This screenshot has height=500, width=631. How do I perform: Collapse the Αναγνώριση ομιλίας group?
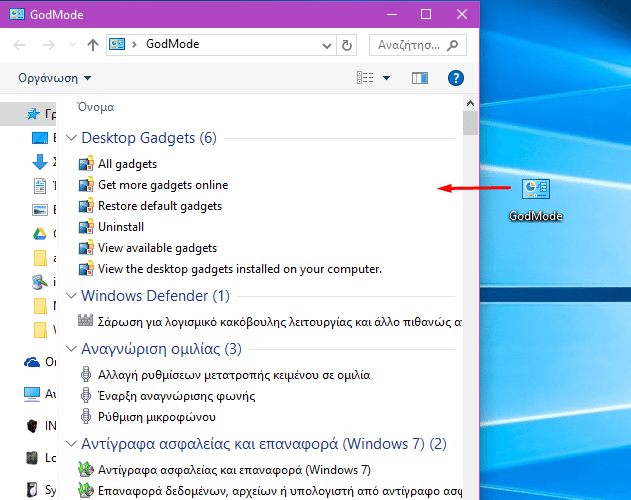point(71,349)
